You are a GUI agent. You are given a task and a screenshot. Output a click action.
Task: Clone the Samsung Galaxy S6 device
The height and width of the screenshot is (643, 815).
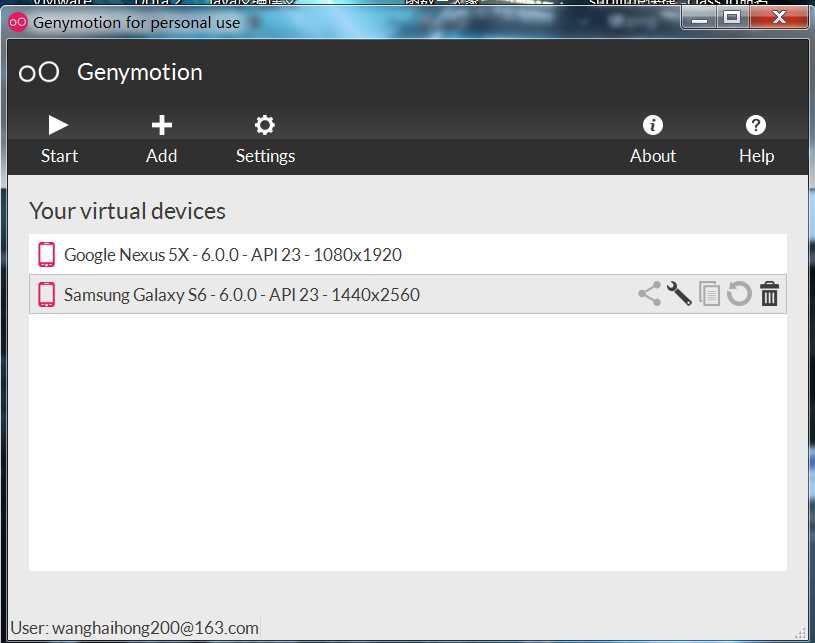coord(709,294)
